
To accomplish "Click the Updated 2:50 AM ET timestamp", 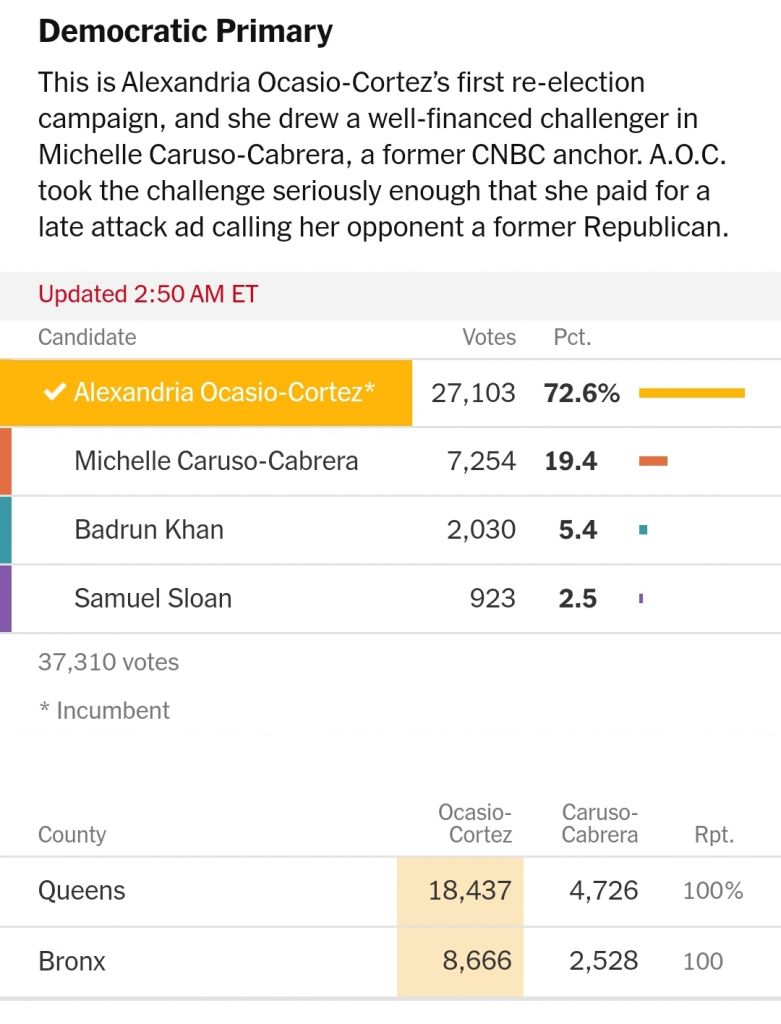I will point(148,294).
